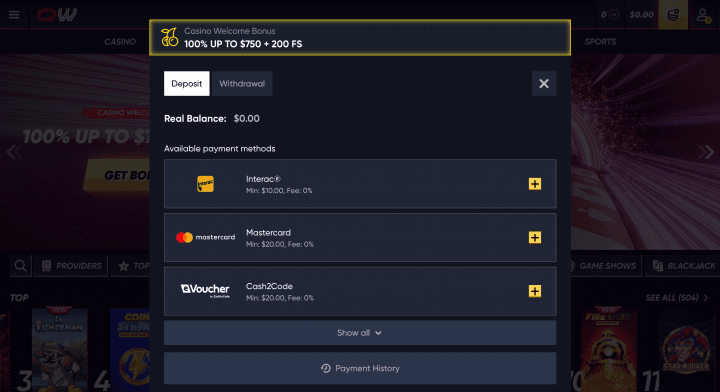720x392 pixels.
Task: Click the QW logo
Action: click(57, 15)
